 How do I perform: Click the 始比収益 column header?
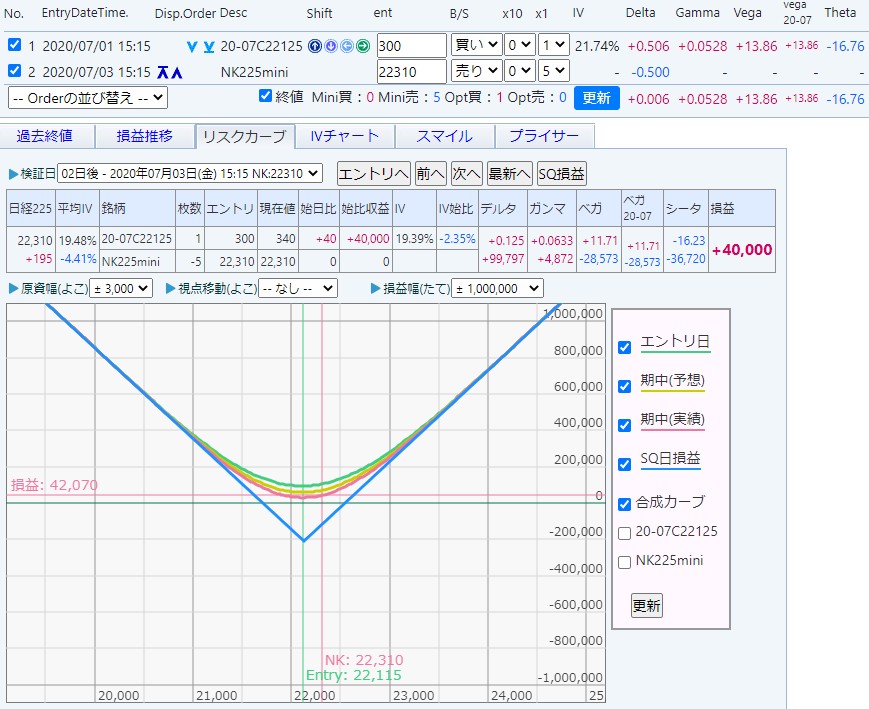tap(365, 208)
